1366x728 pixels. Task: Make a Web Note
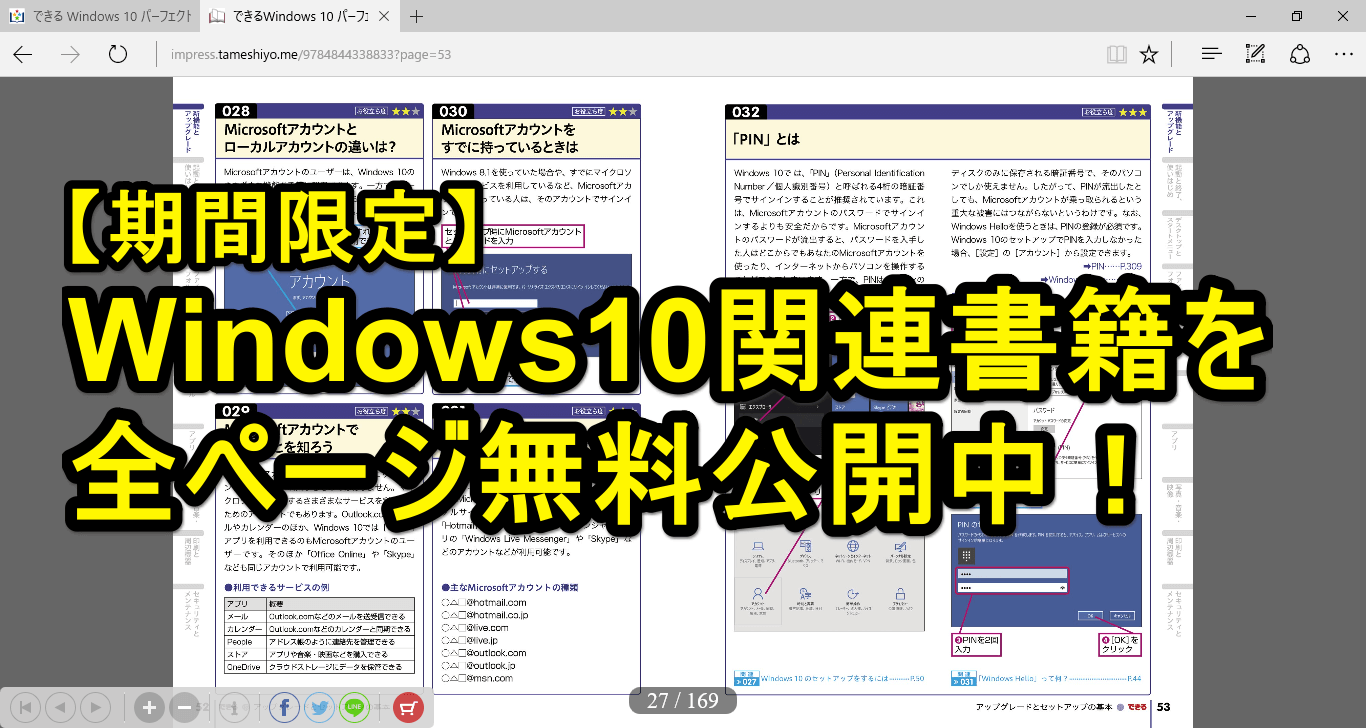pyautogui.click(x=1255, y=54)
